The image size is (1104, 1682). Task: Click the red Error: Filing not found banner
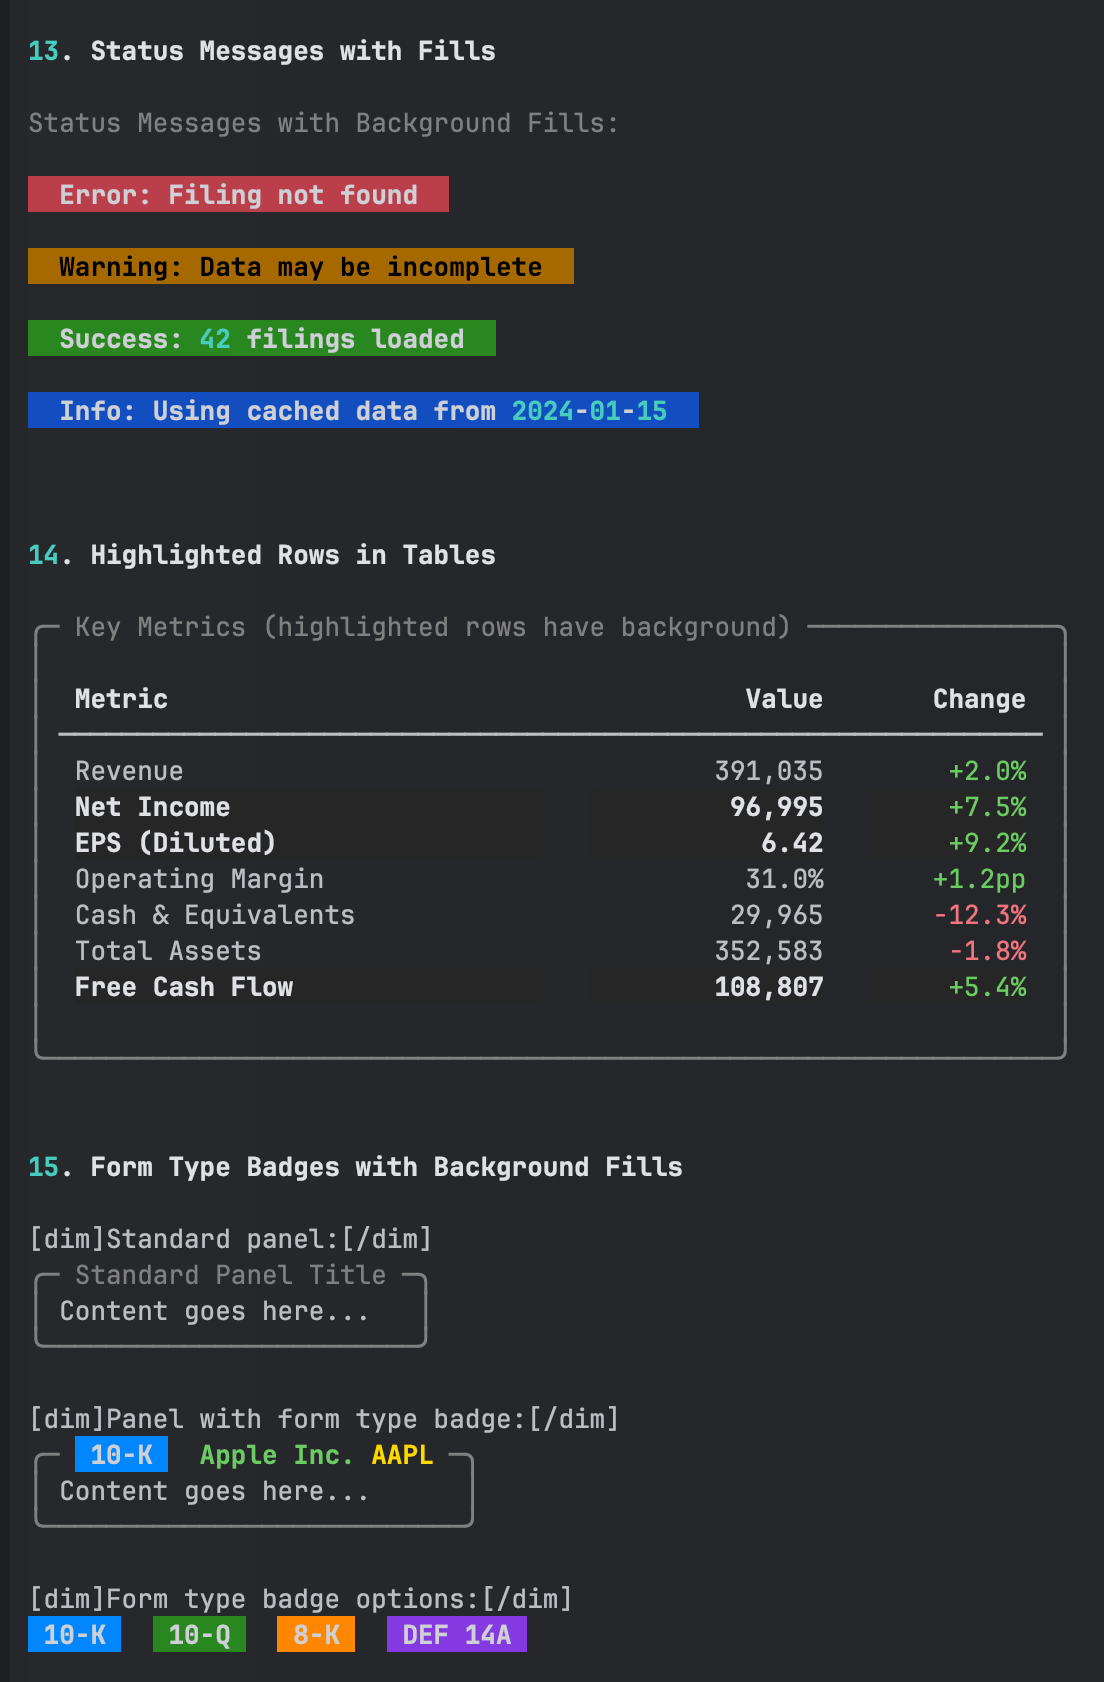pyautogui.click(x=238, y=194)
